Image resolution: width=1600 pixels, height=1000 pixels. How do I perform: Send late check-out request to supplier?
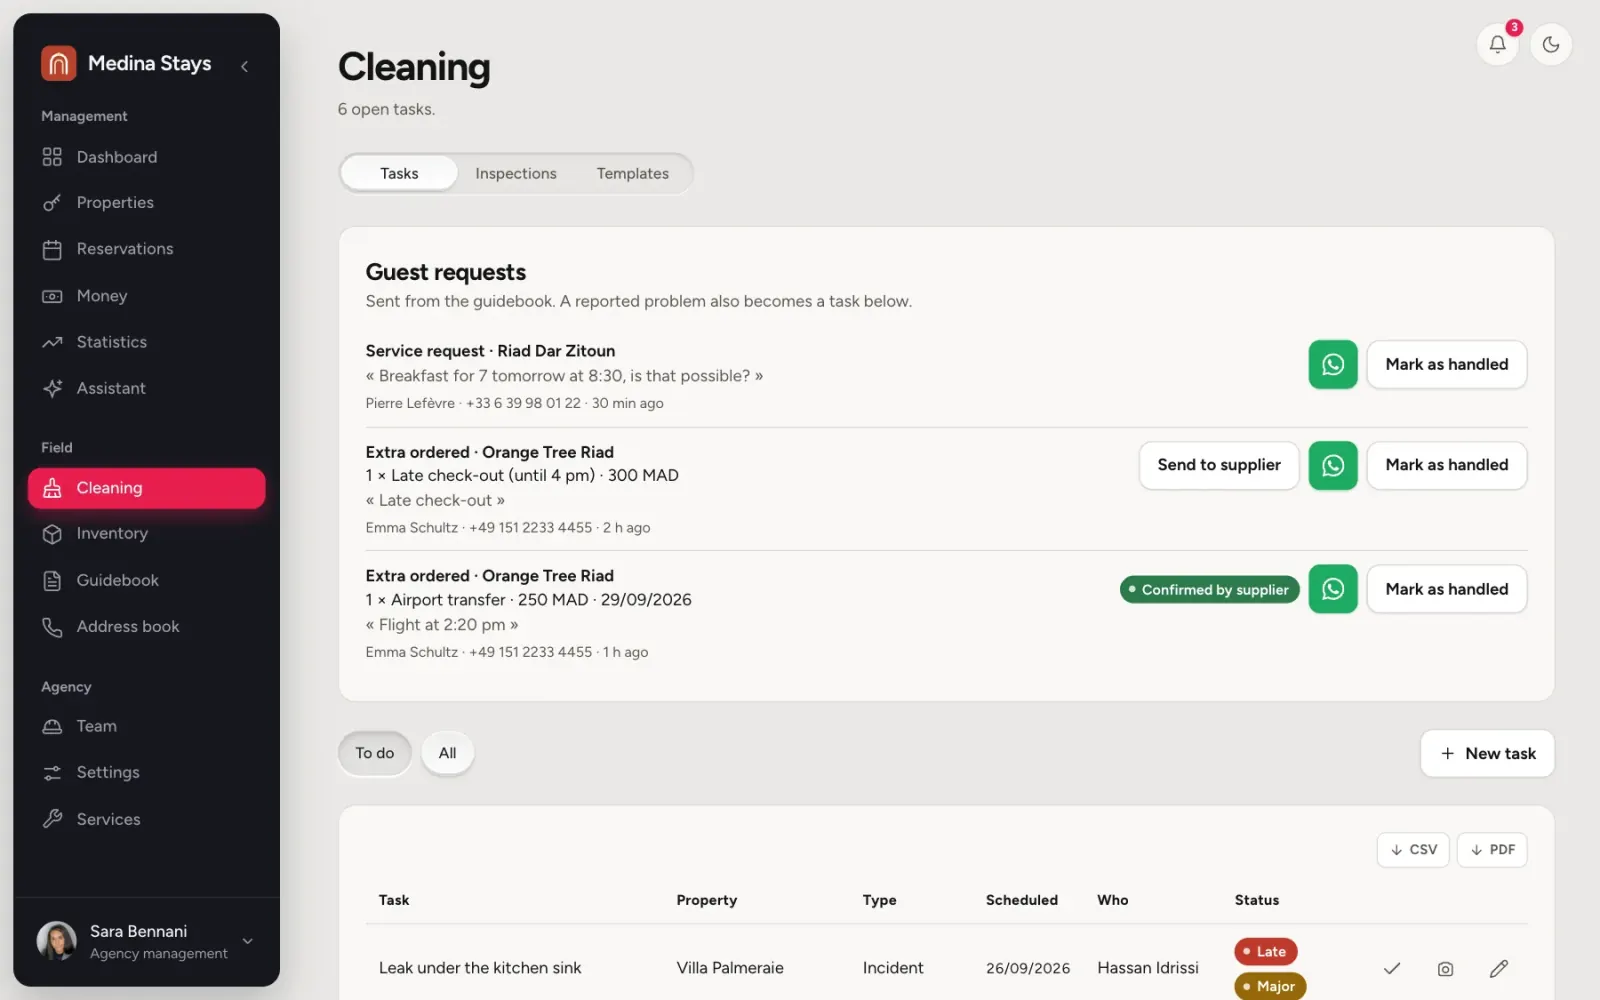(1219, 465)
